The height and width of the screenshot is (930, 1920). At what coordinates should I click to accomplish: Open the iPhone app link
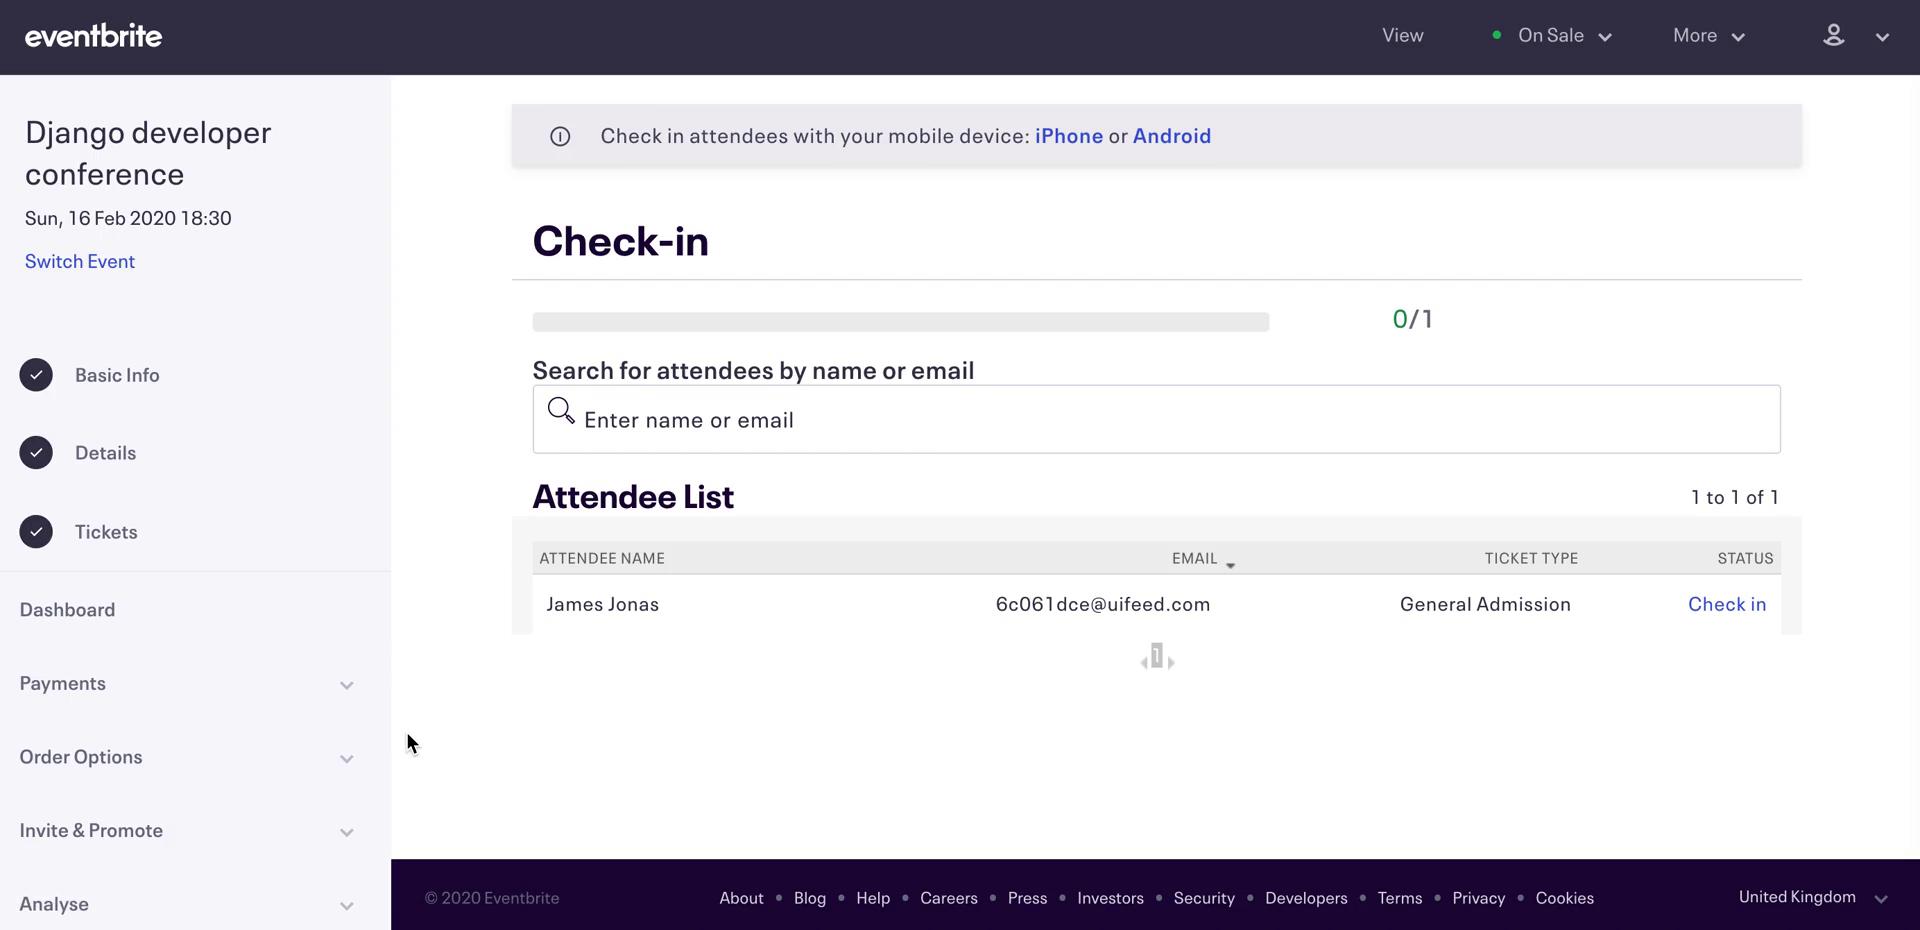pos(1069,136)
